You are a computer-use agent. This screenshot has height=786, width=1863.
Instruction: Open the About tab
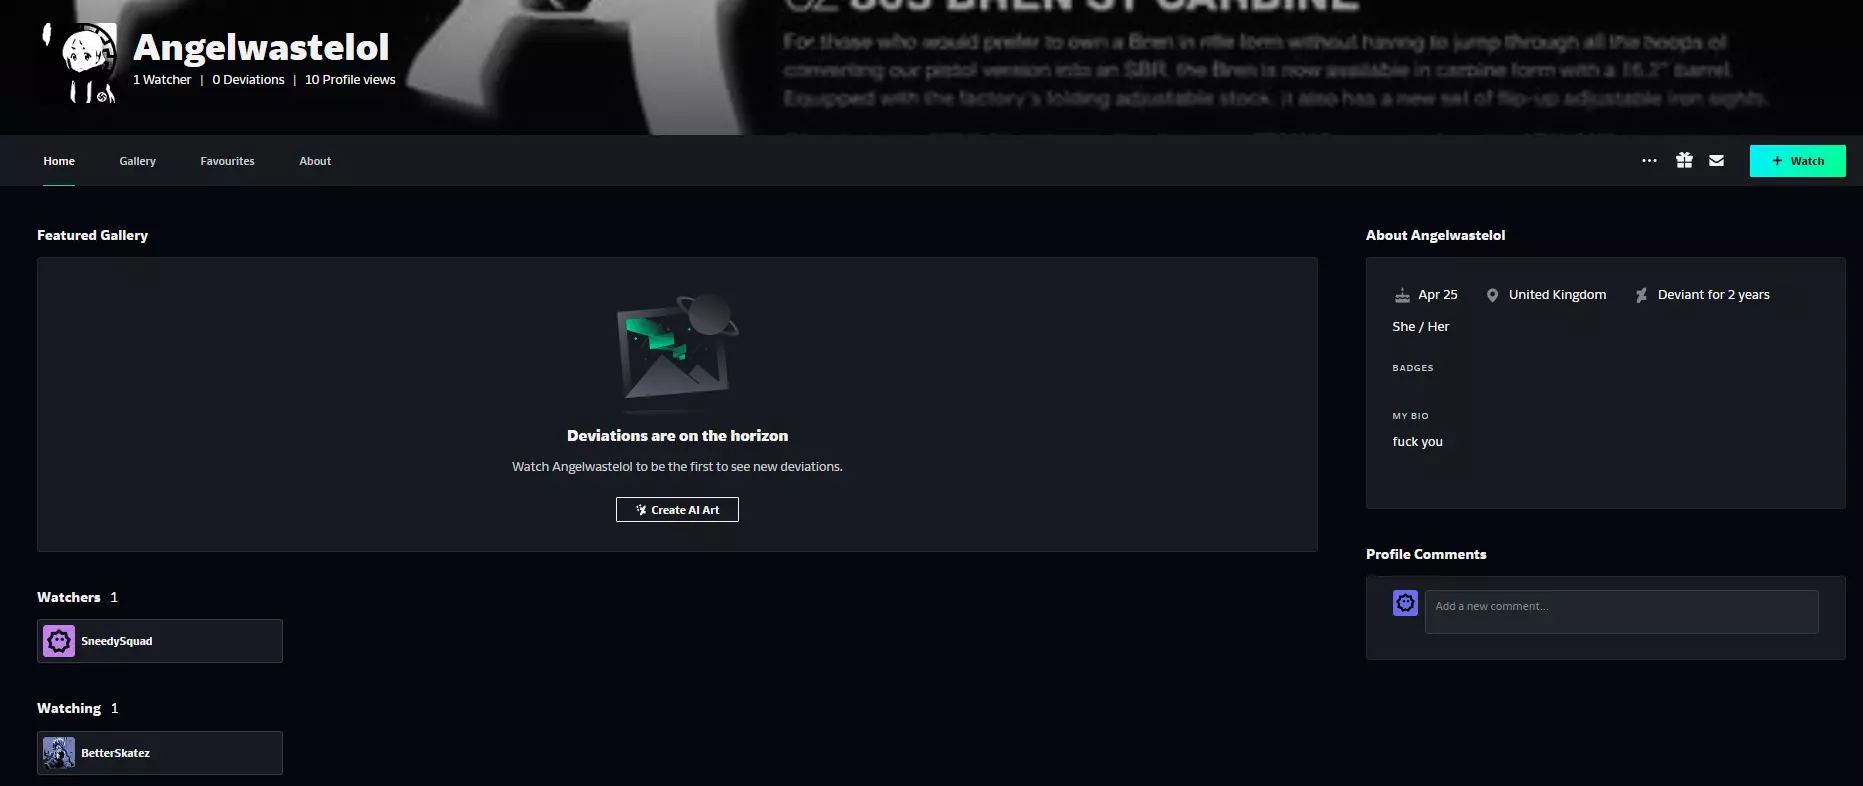tap(315, 161)
